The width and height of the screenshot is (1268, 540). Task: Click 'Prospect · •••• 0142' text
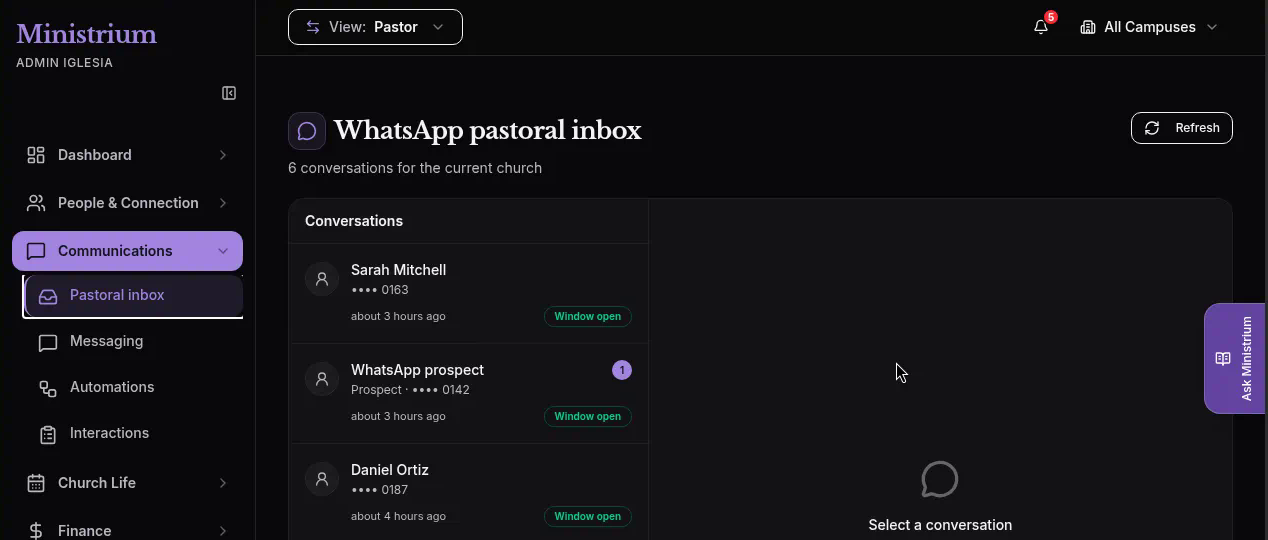point(410,390)
